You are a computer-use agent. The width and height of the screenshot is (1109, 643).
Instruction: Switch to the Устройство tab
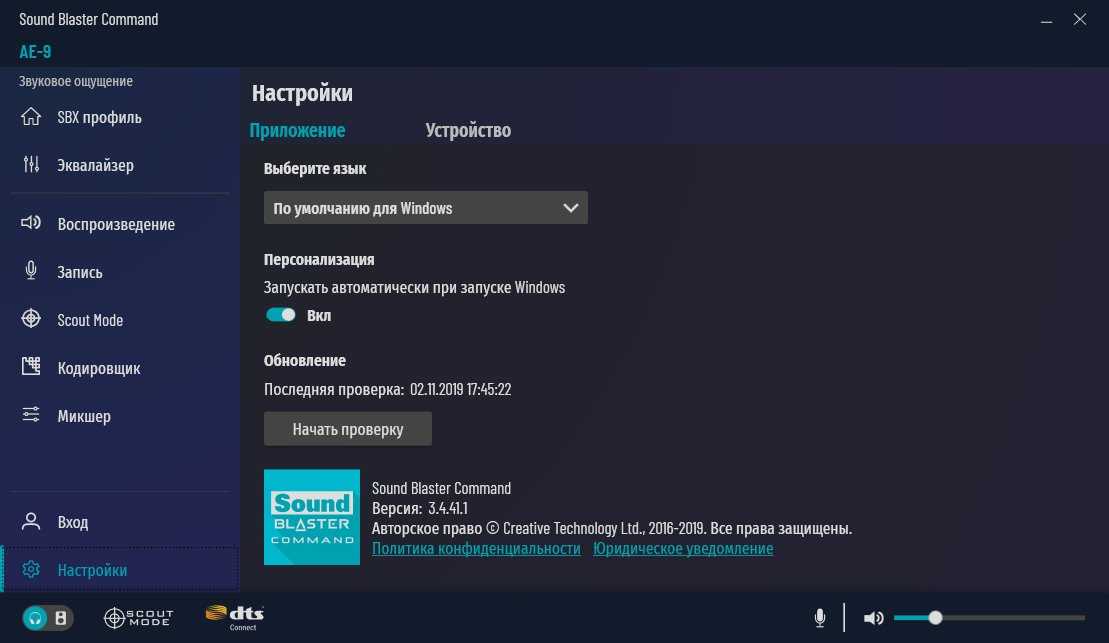point(468,130)
